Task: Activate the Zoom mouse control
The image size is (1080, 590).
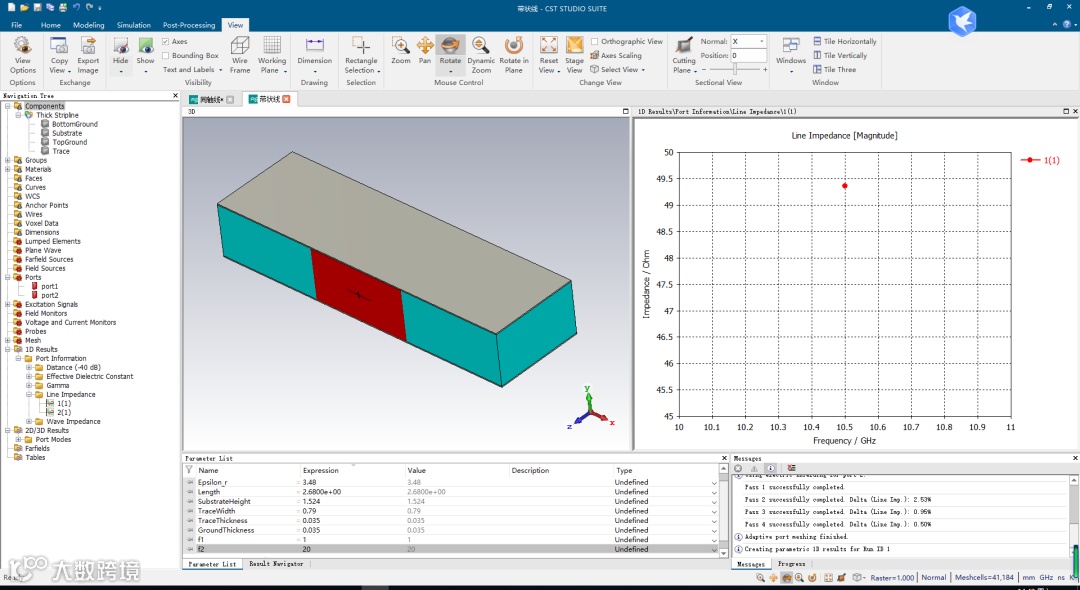Action: pos(401,50)
